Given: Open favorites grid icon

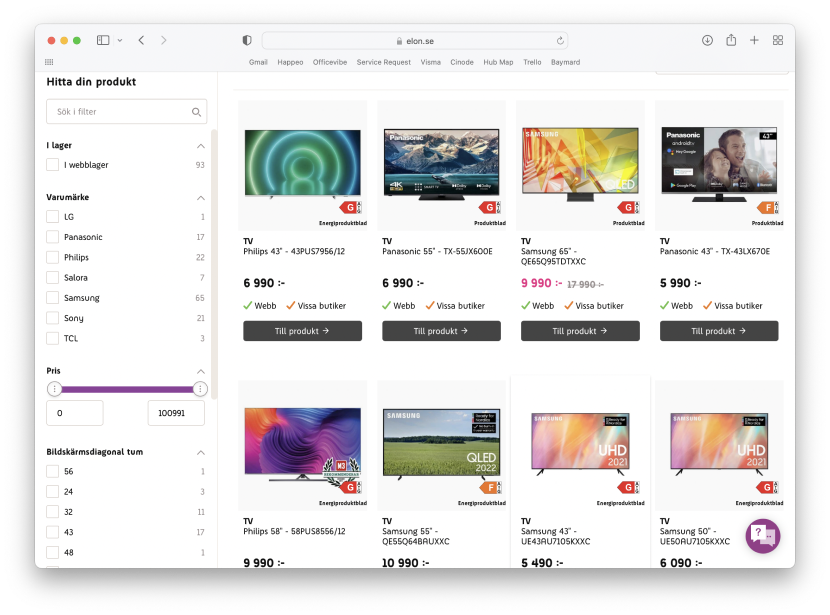Looking at the screenshot, I should point(49,62).
